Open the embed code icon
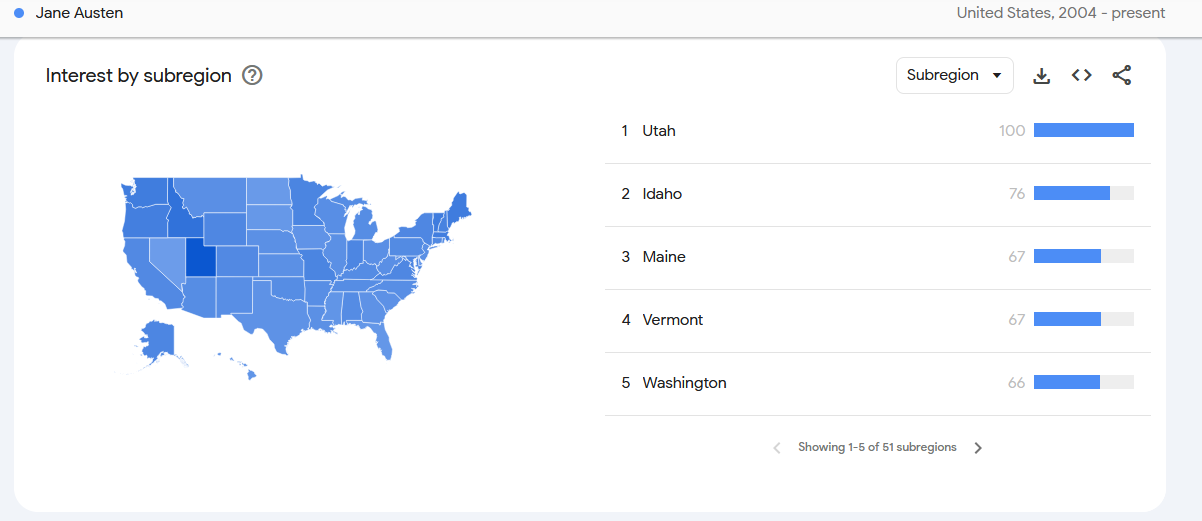This screenshot has width=1202, height=521. click(1081, 76)
